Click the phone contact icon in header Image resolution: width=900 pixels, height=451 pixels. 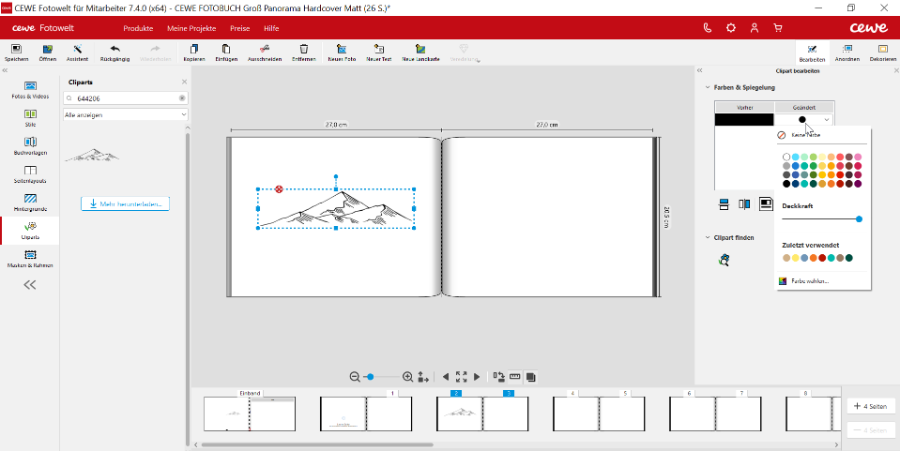click(707, 28)
